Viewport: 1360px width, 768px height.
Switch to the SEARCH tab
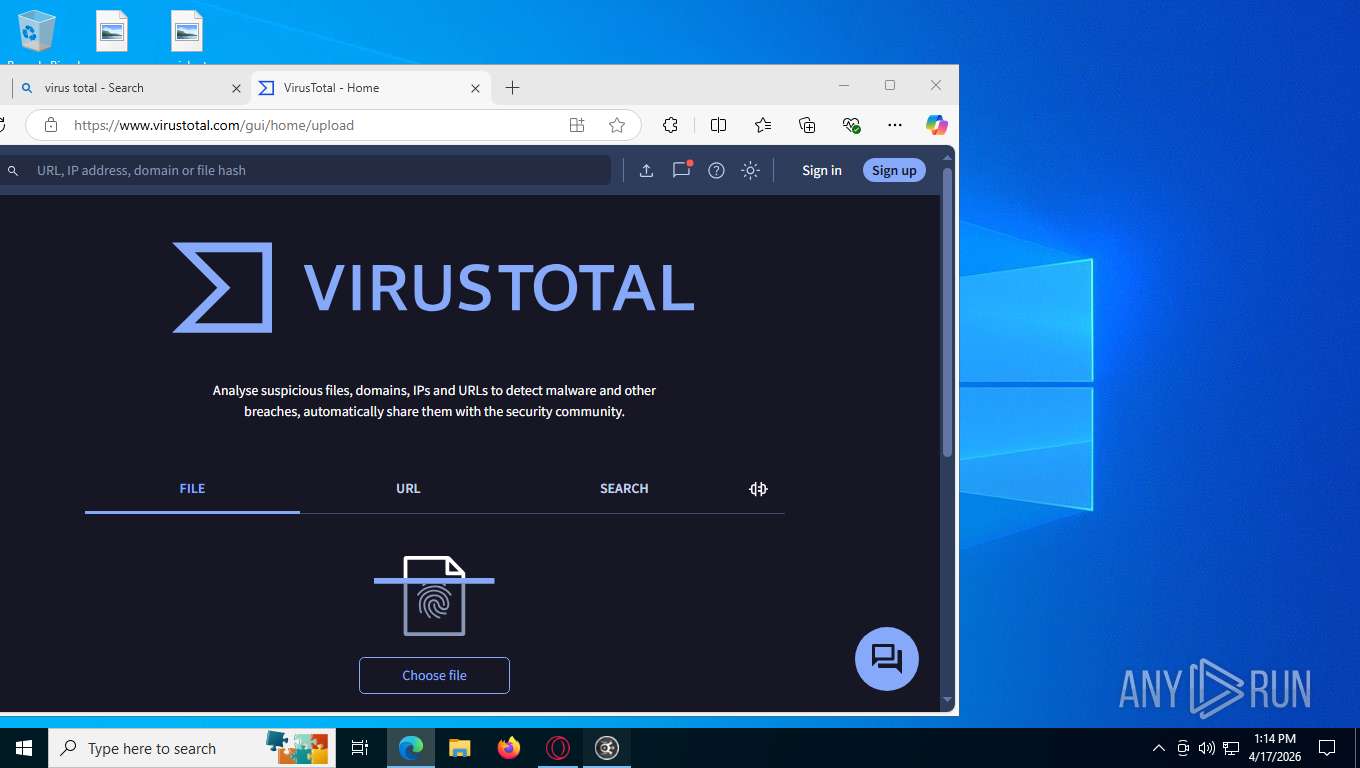pos(624,489)
